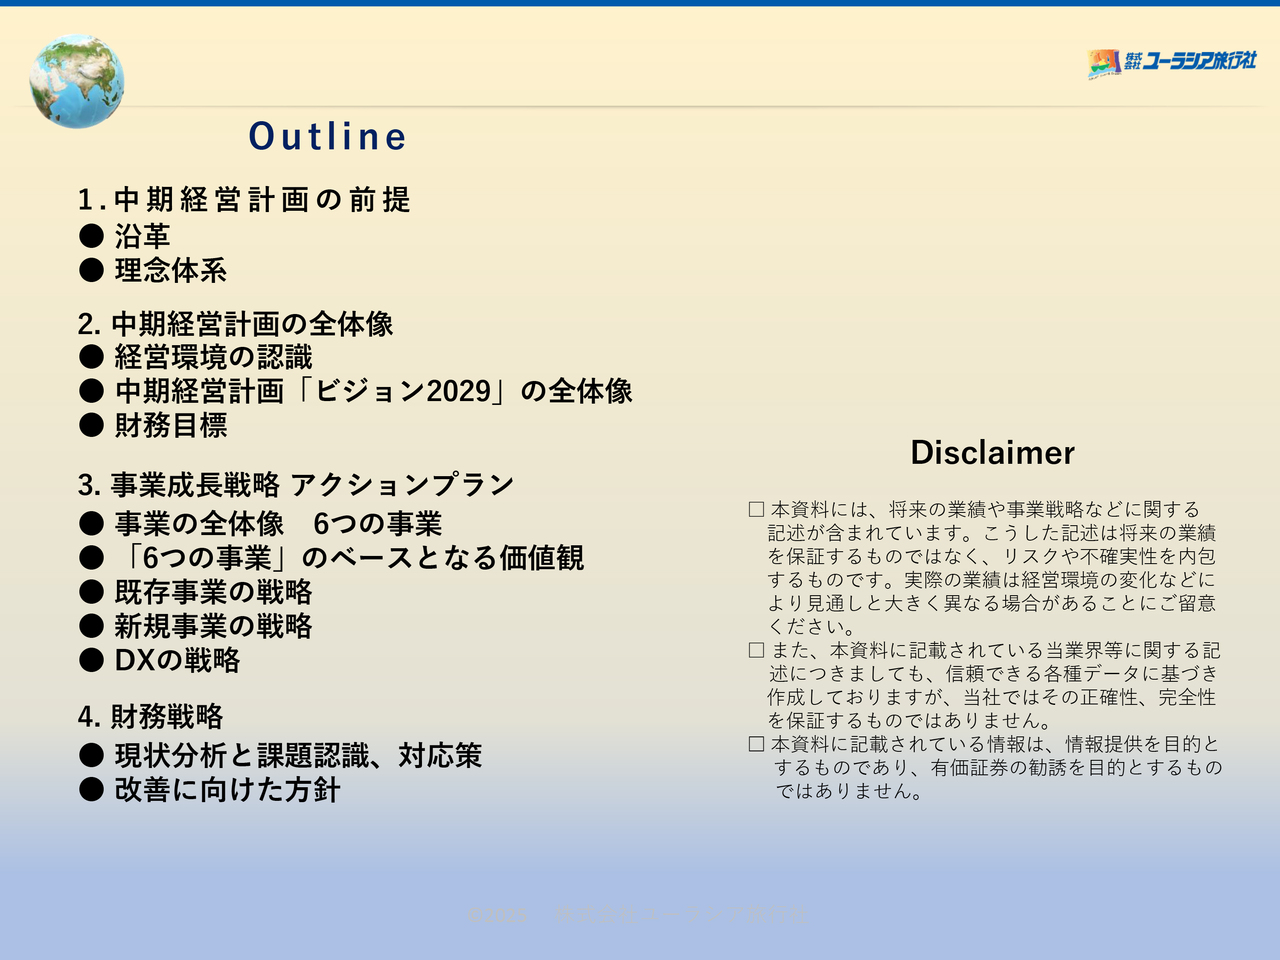Click the bullet dot beside DXの戦略

91,660
